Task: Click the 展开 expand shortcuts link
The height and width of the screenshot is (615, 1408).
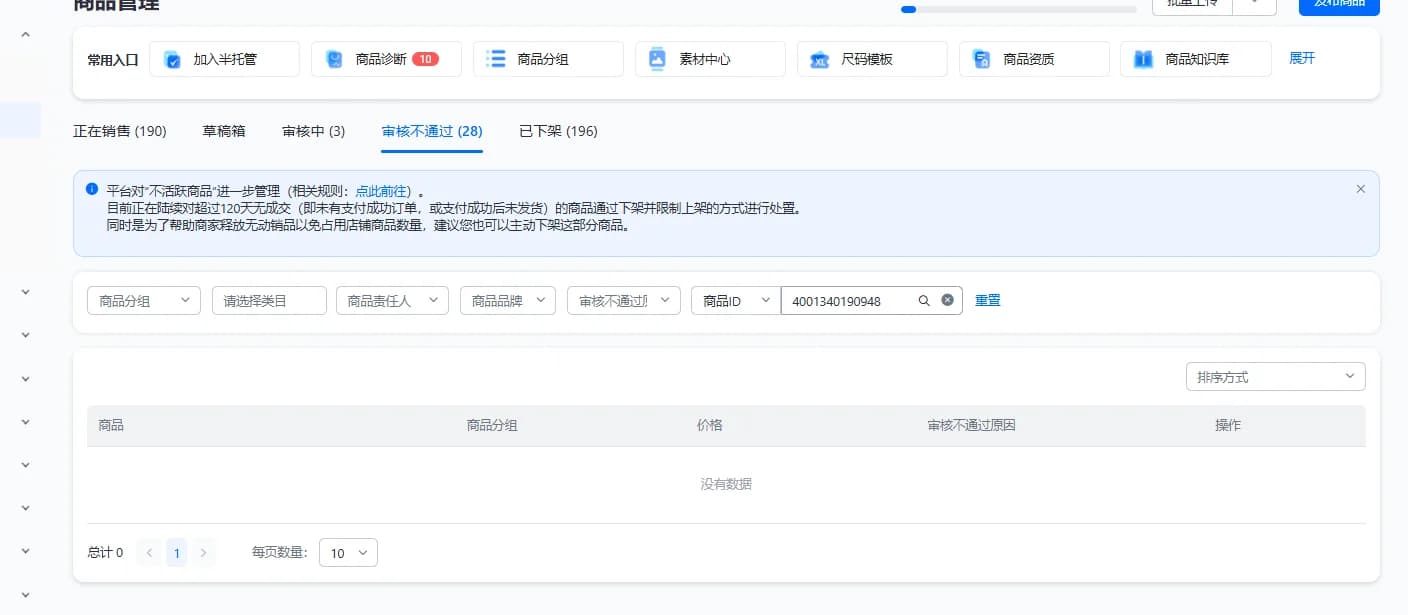Action: click(1302, 58)
